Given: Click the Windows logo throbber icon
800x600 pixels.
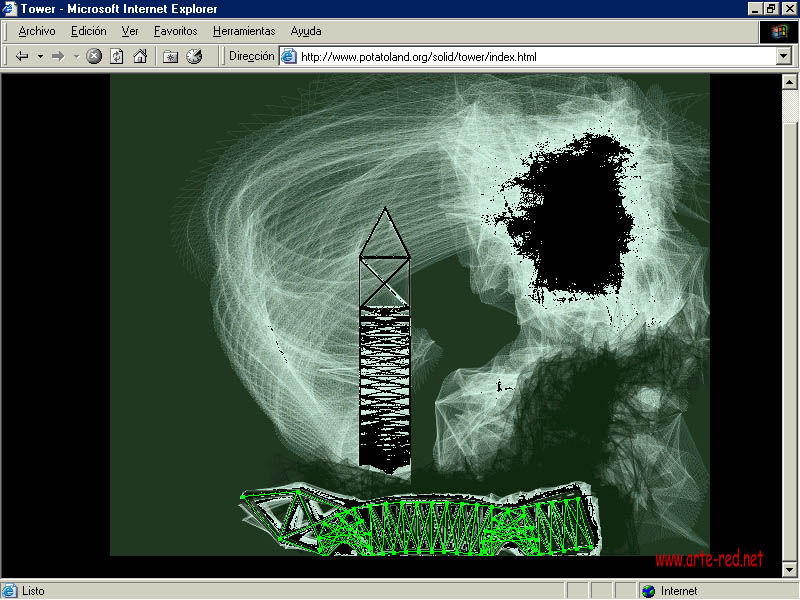Looking at the screenshot, I should (x=779, y=31).
